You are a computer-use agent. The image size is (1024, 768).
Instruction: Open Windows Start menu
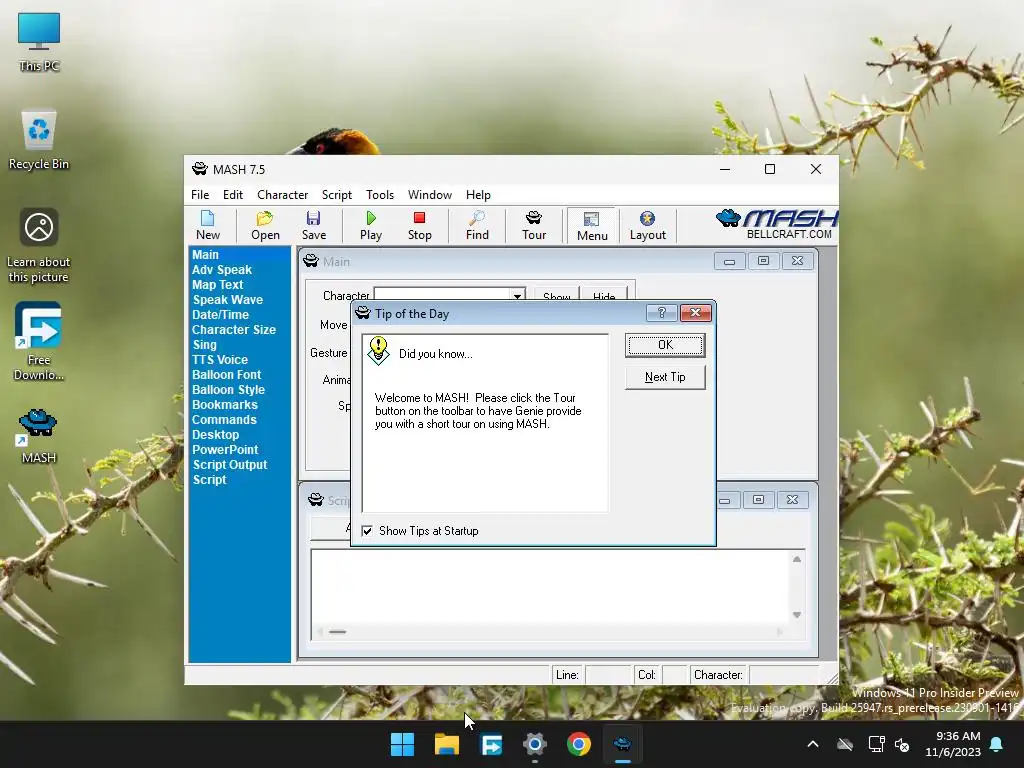tap(402, 744)
